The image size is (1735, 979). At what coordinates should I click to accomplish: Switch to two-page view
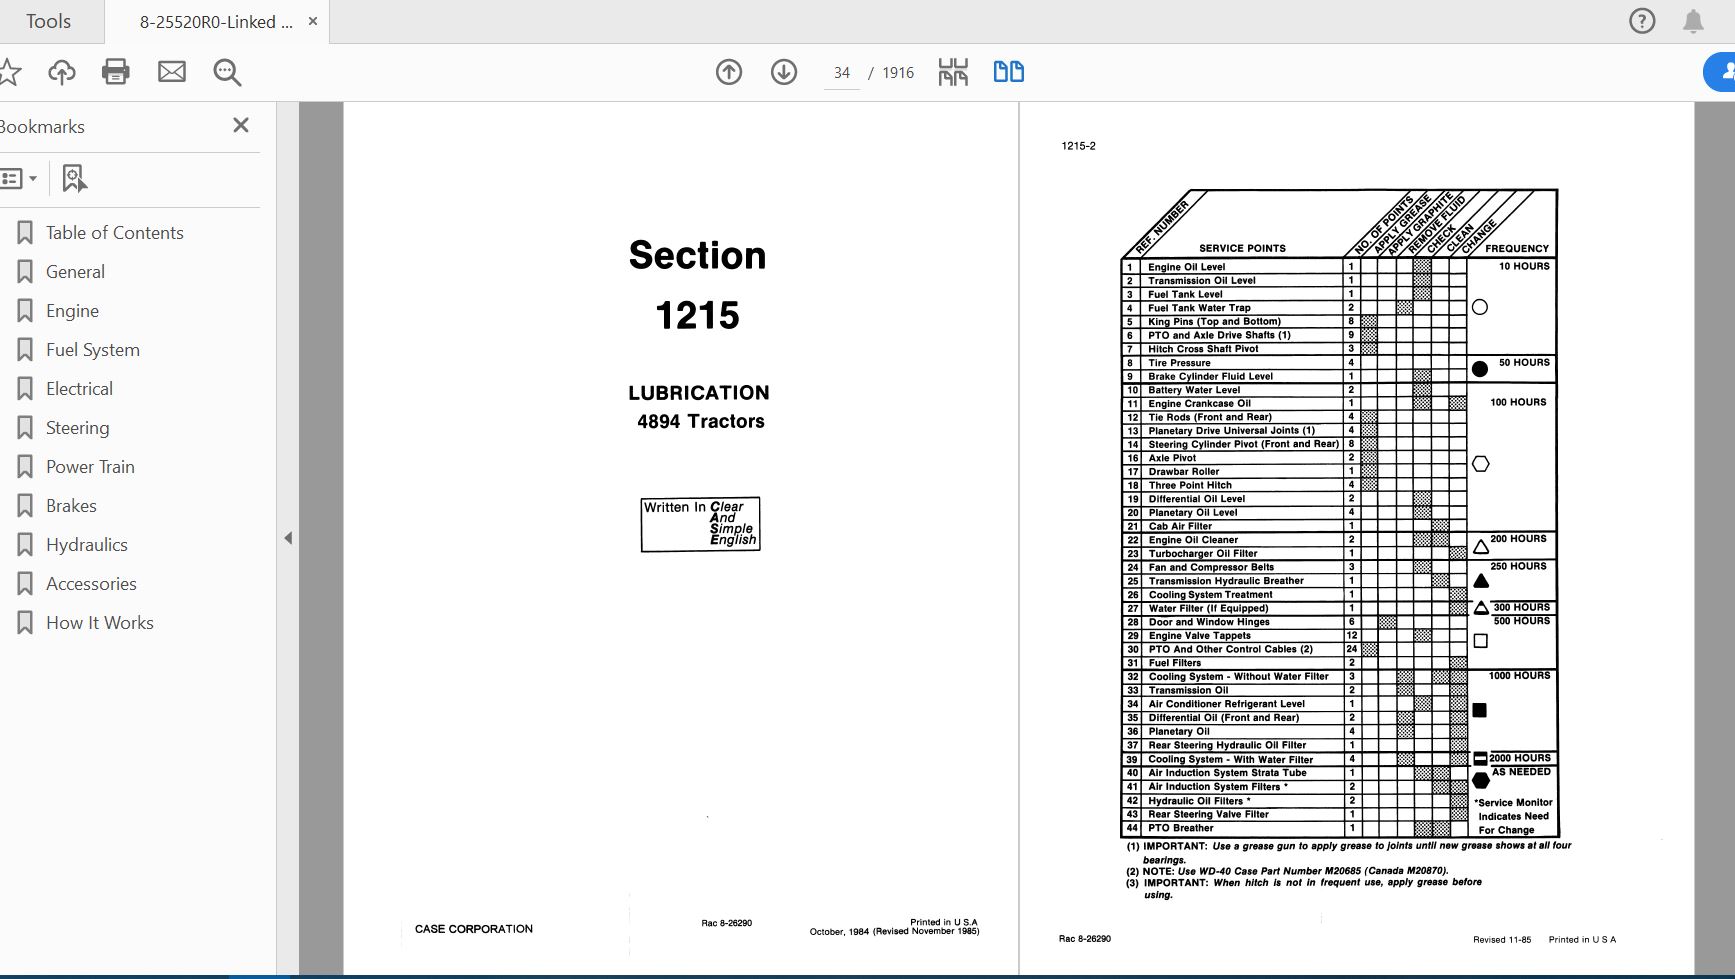tap(1008, 72)
